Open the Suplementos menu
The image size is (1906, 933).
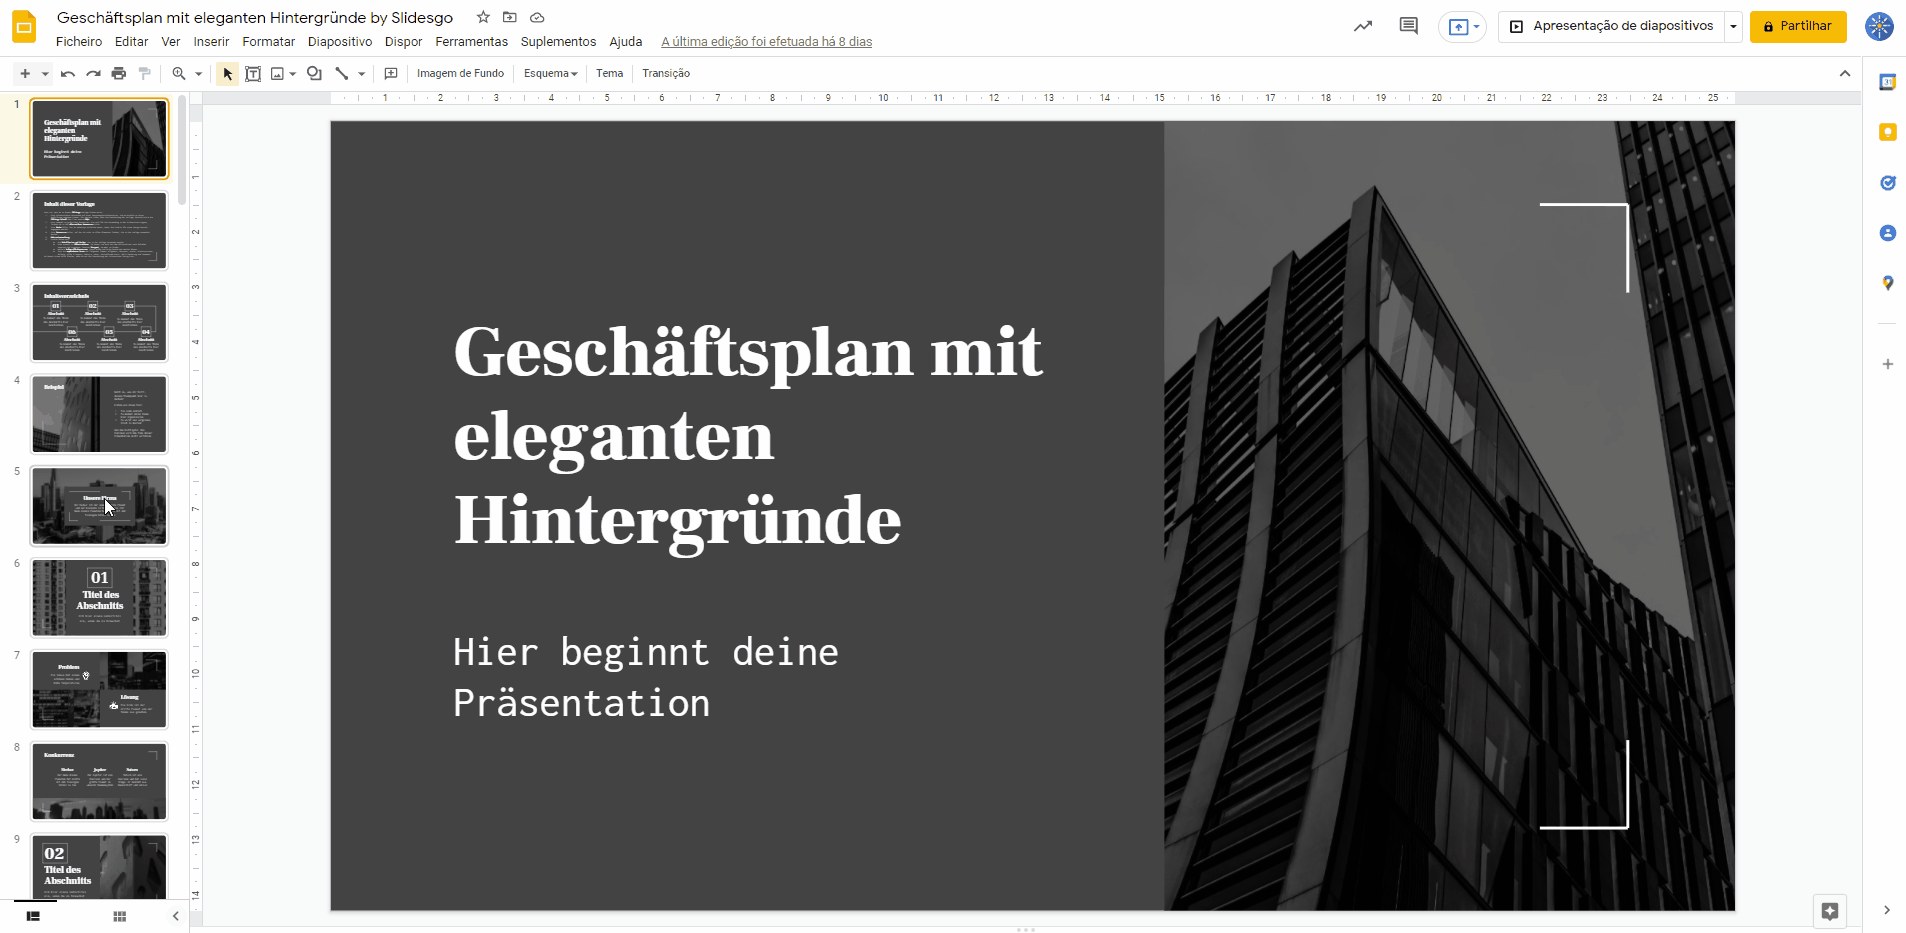558,42
